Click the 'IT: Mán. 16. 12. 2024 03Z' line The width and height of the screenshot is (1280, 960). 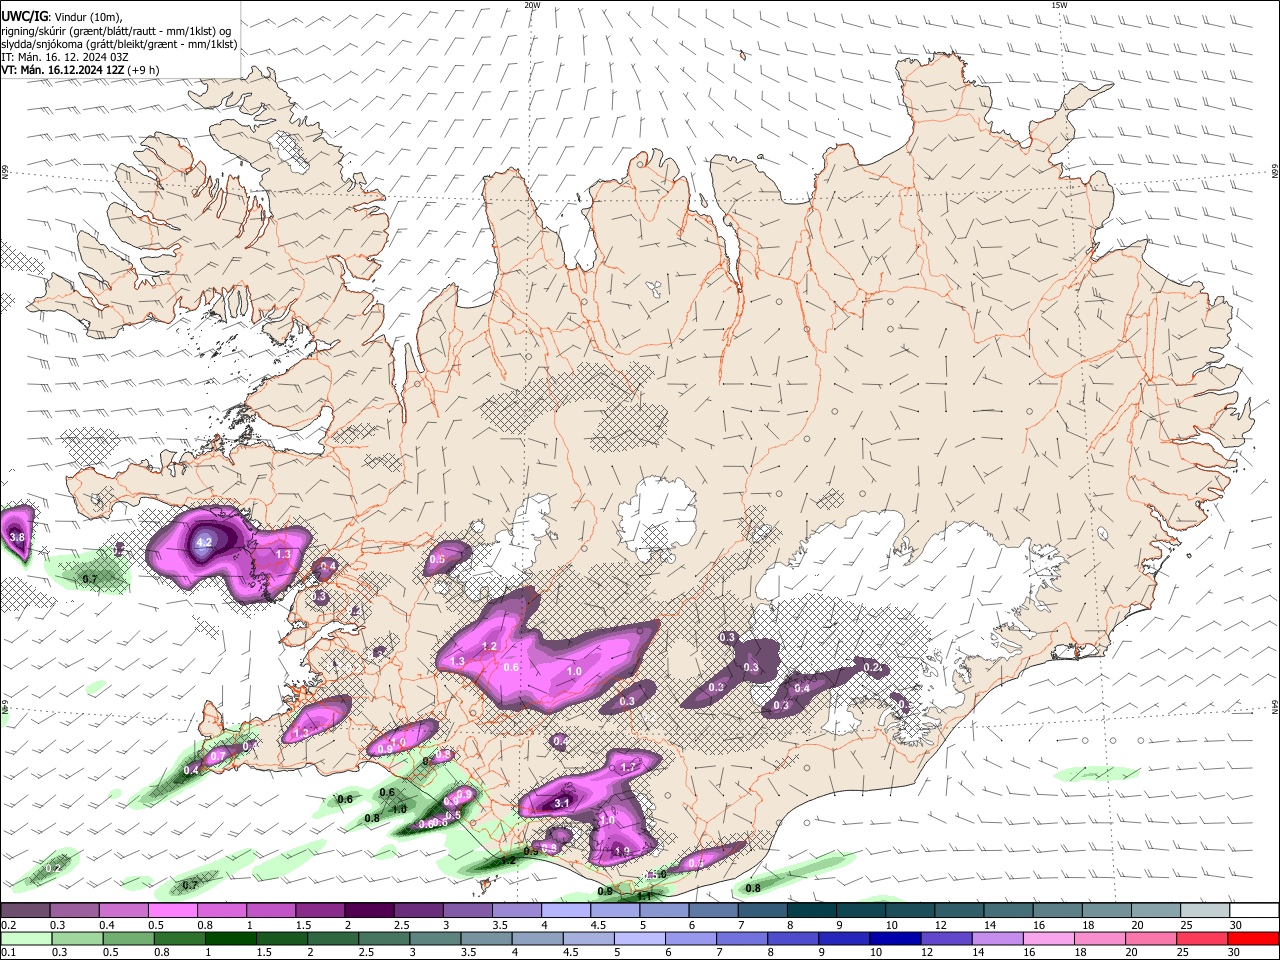click(x=67, y=57)
